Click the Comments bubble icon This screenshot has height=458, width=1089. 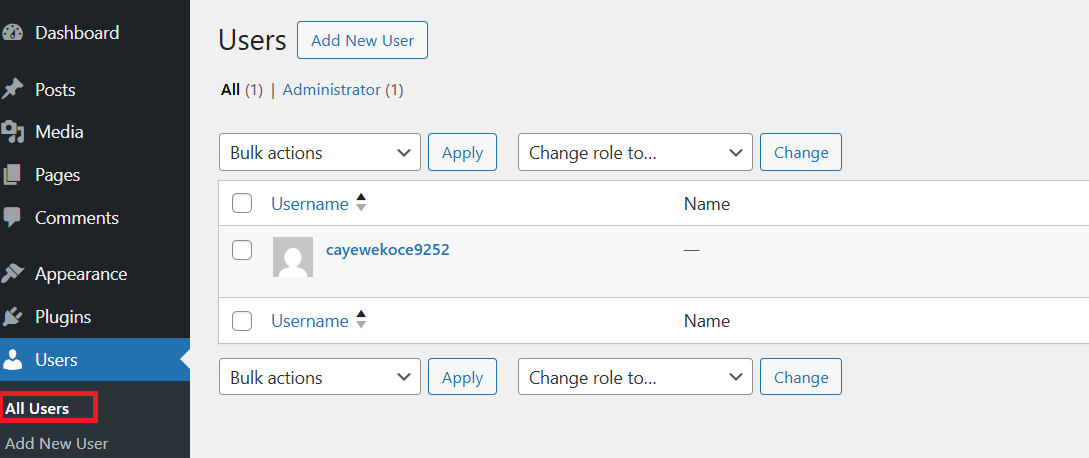pos(12,218)
